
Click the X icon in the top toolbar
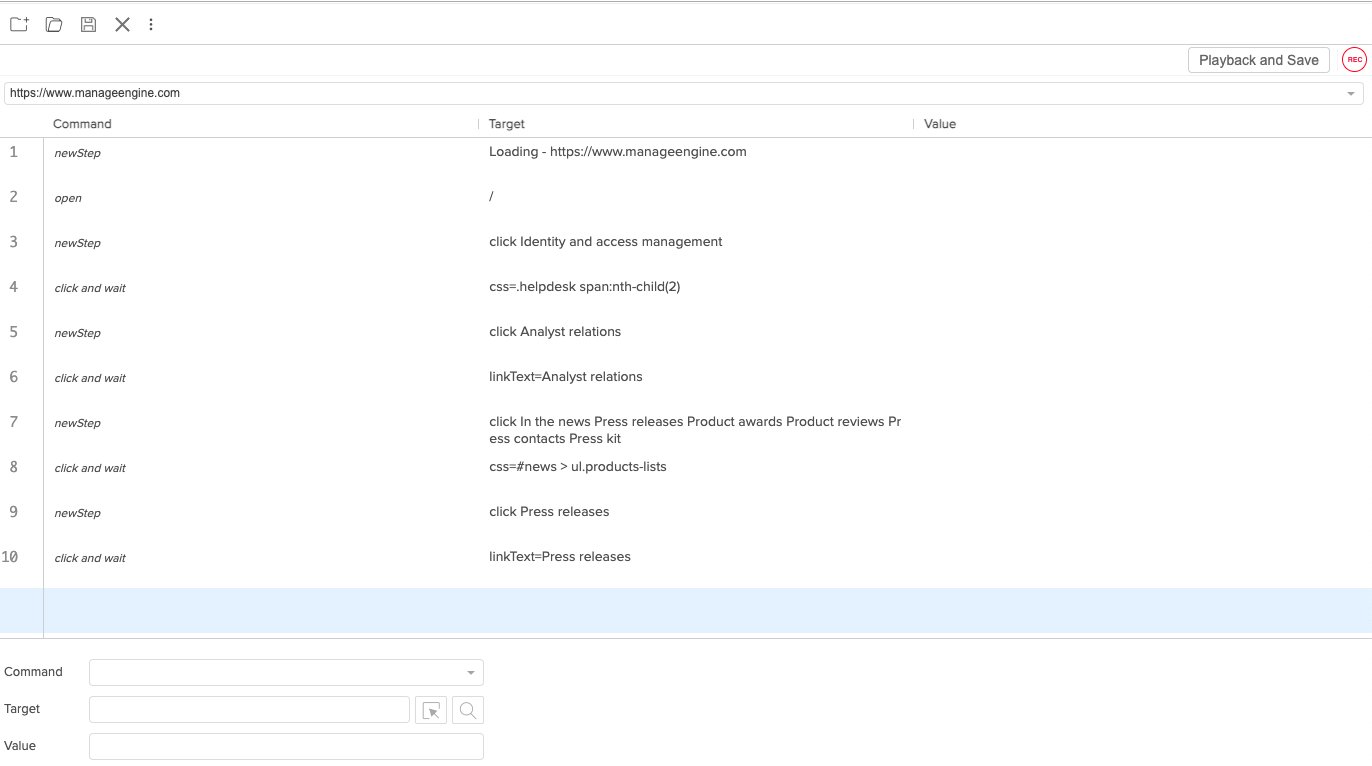[x=122, y=24]
